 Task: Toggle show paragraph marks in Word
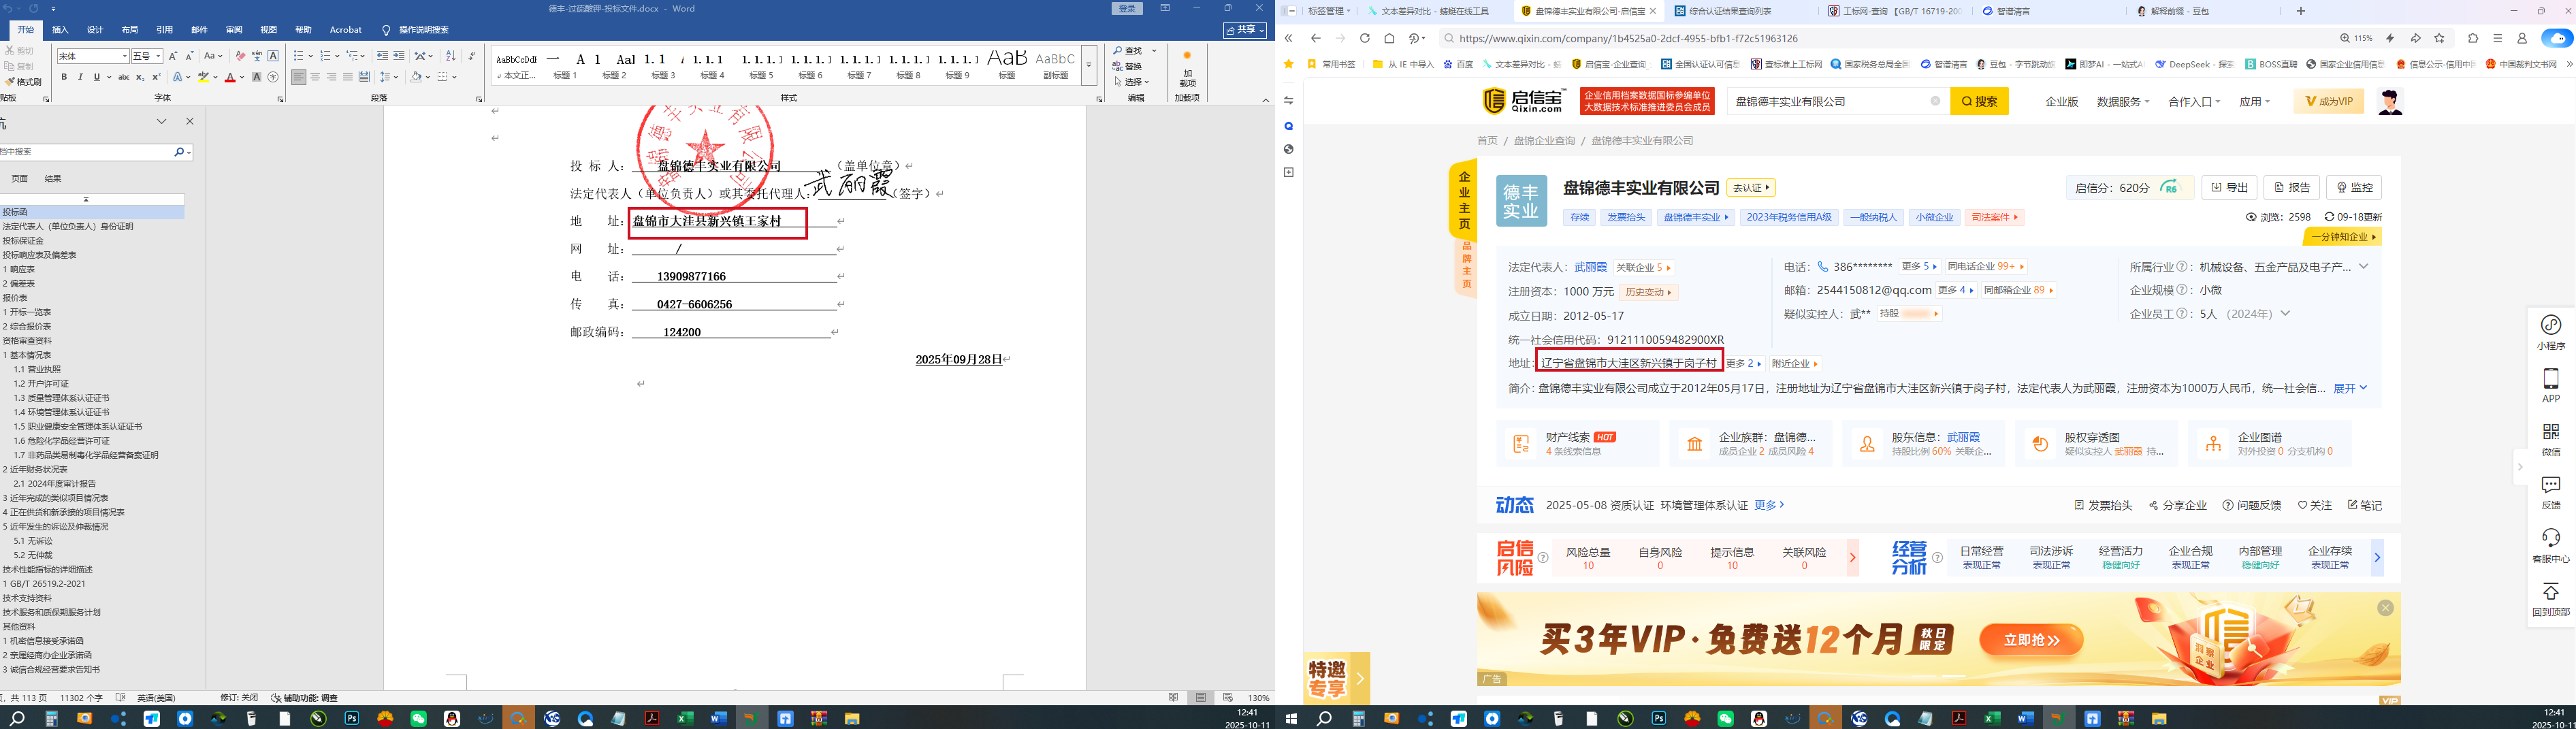(x=472, y=56)
